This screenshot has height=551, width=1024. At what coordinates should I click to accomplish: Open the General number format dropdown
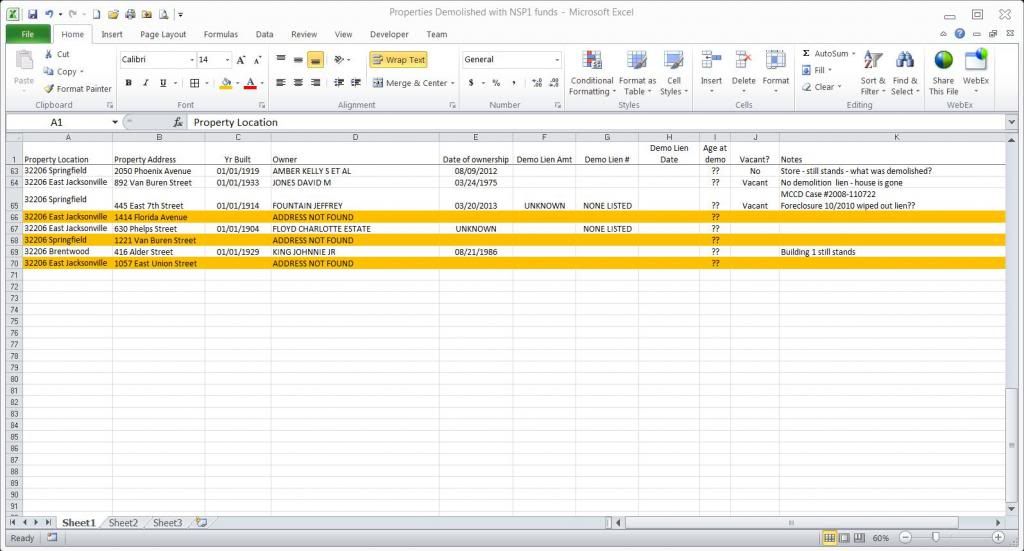(557, 60)
